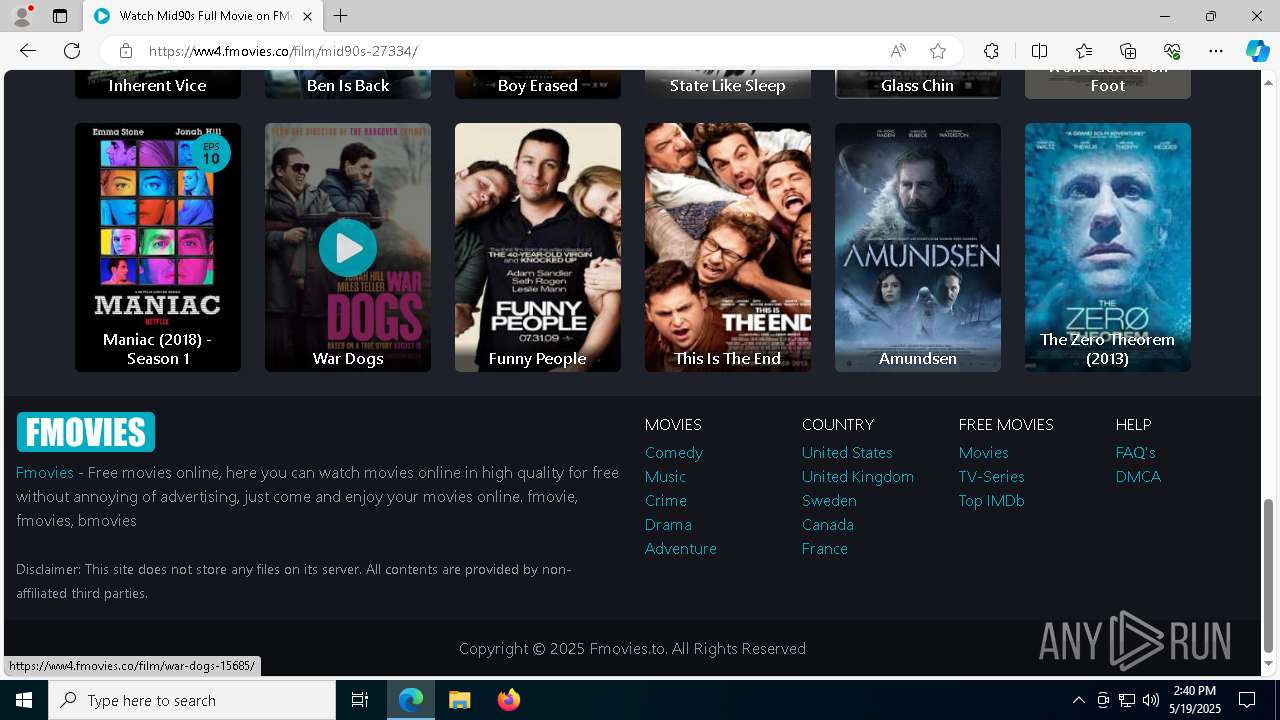Open Browser essentials heart icon
The height and width of the screenshot is (720, 1280).
1172,51
